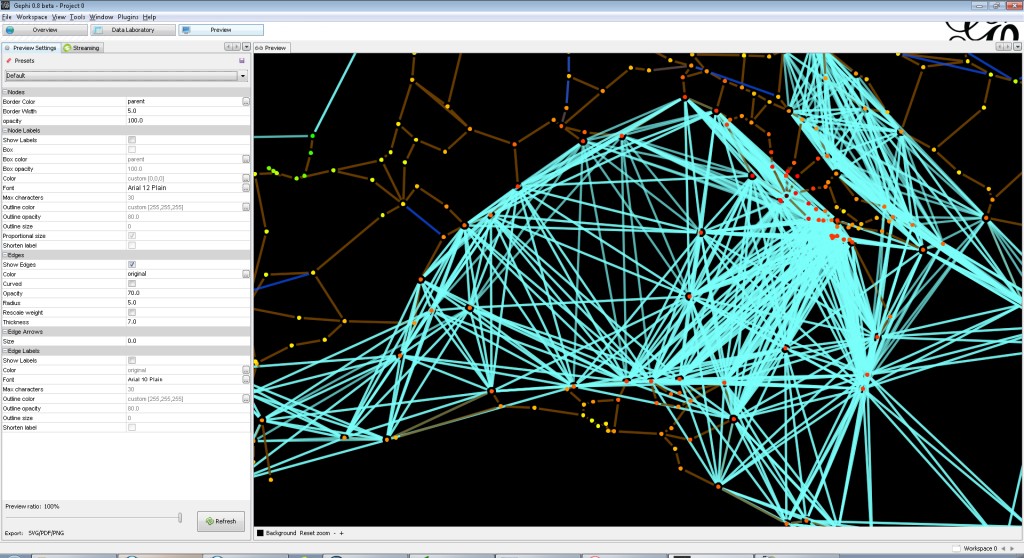Image resolution: width=1024 pixels, height=558 pixels.
Task: Open the Window menu
Action: (101, 17)
